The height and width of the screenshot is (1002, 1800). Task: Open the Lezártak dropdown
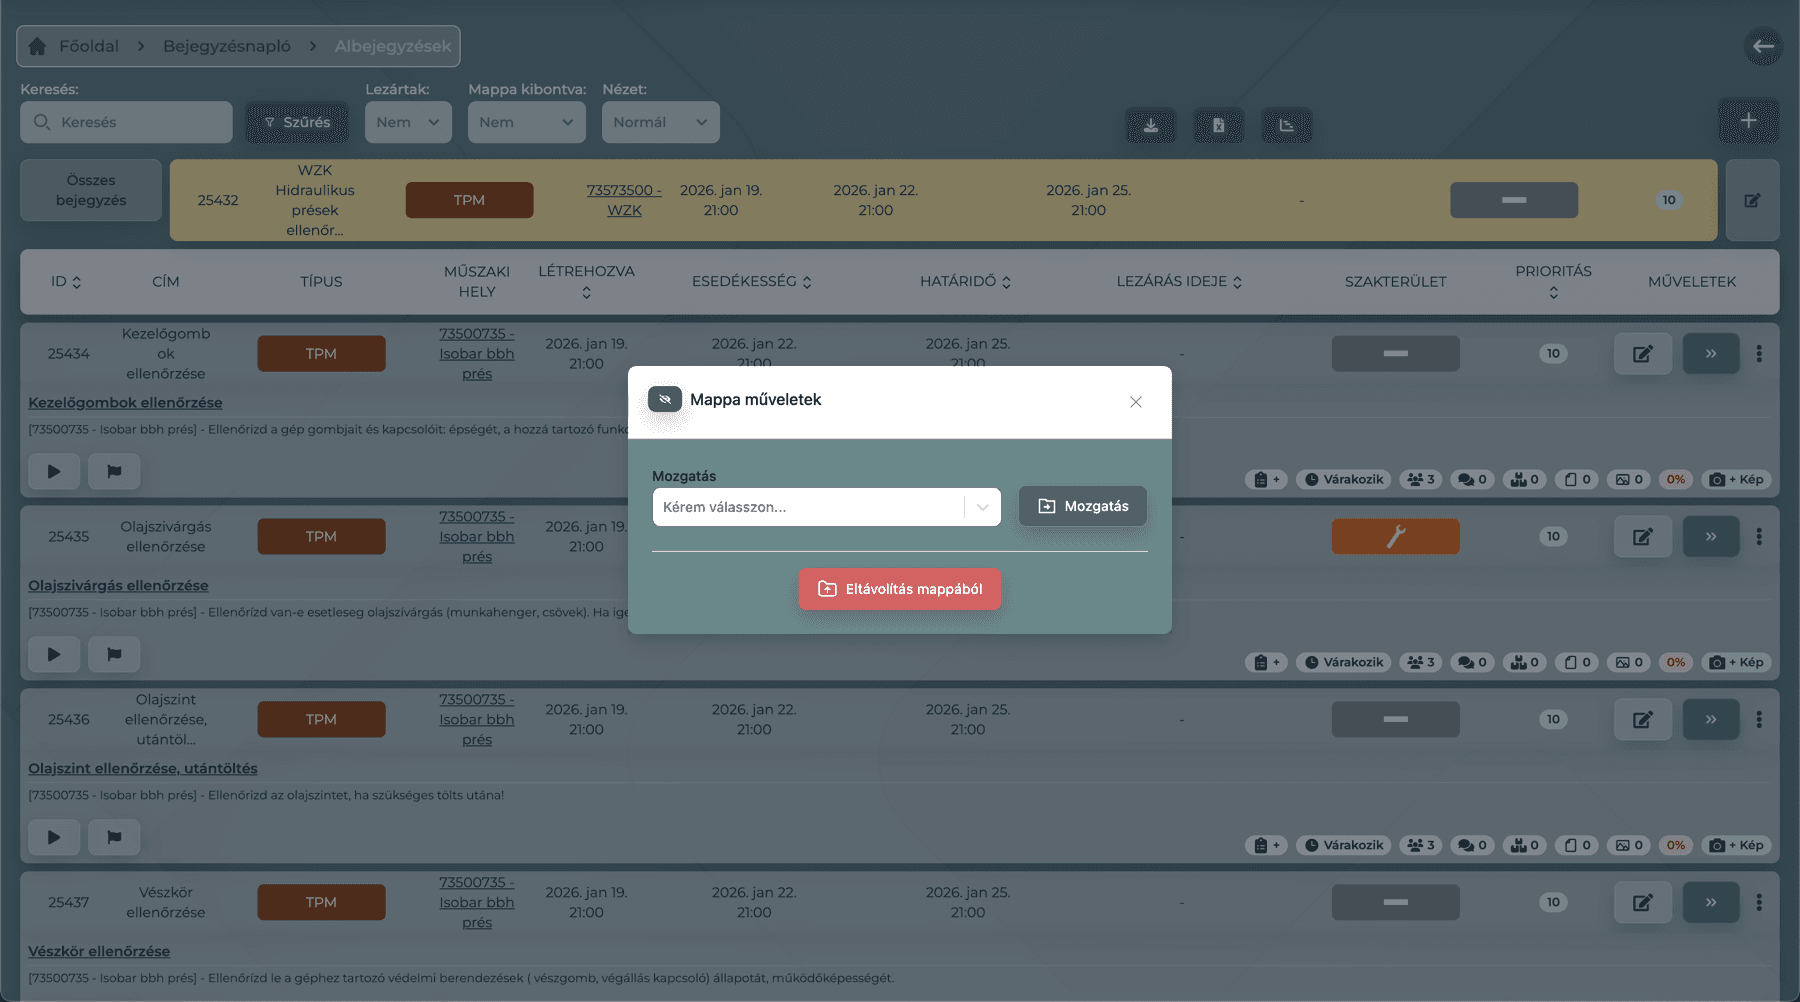click(x=408, y=122)
